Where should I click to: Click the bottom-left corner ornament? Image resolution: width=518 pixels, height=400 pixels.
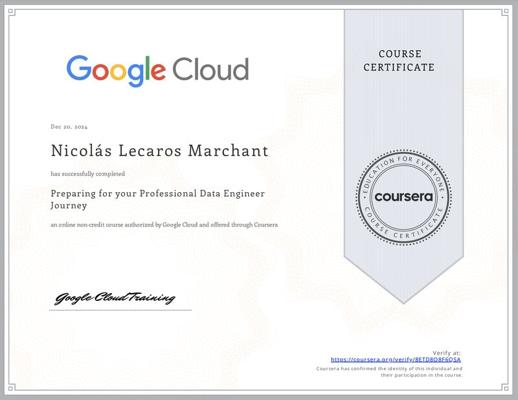pos(11,387)
